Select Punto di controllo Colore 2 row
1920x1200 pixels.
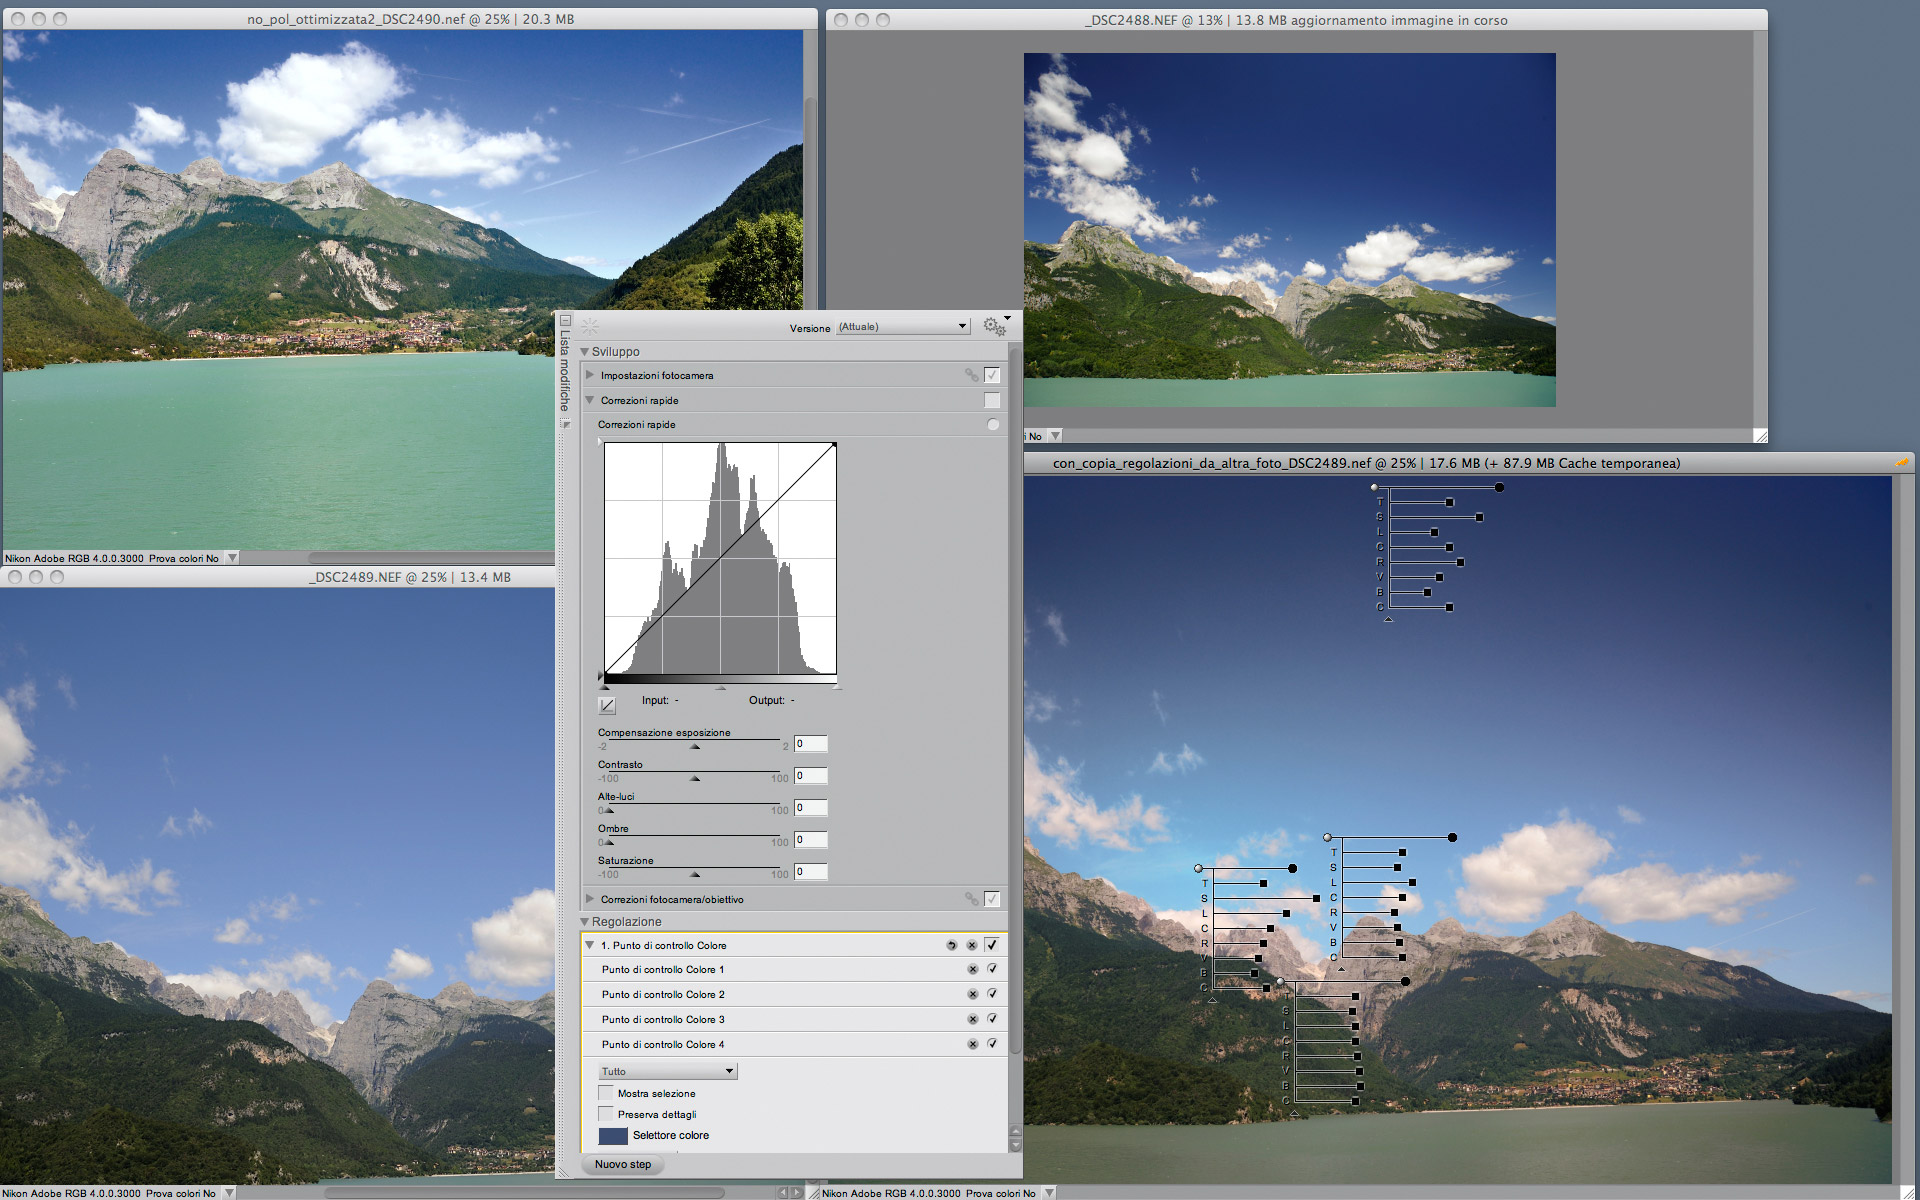click(795, 994)
